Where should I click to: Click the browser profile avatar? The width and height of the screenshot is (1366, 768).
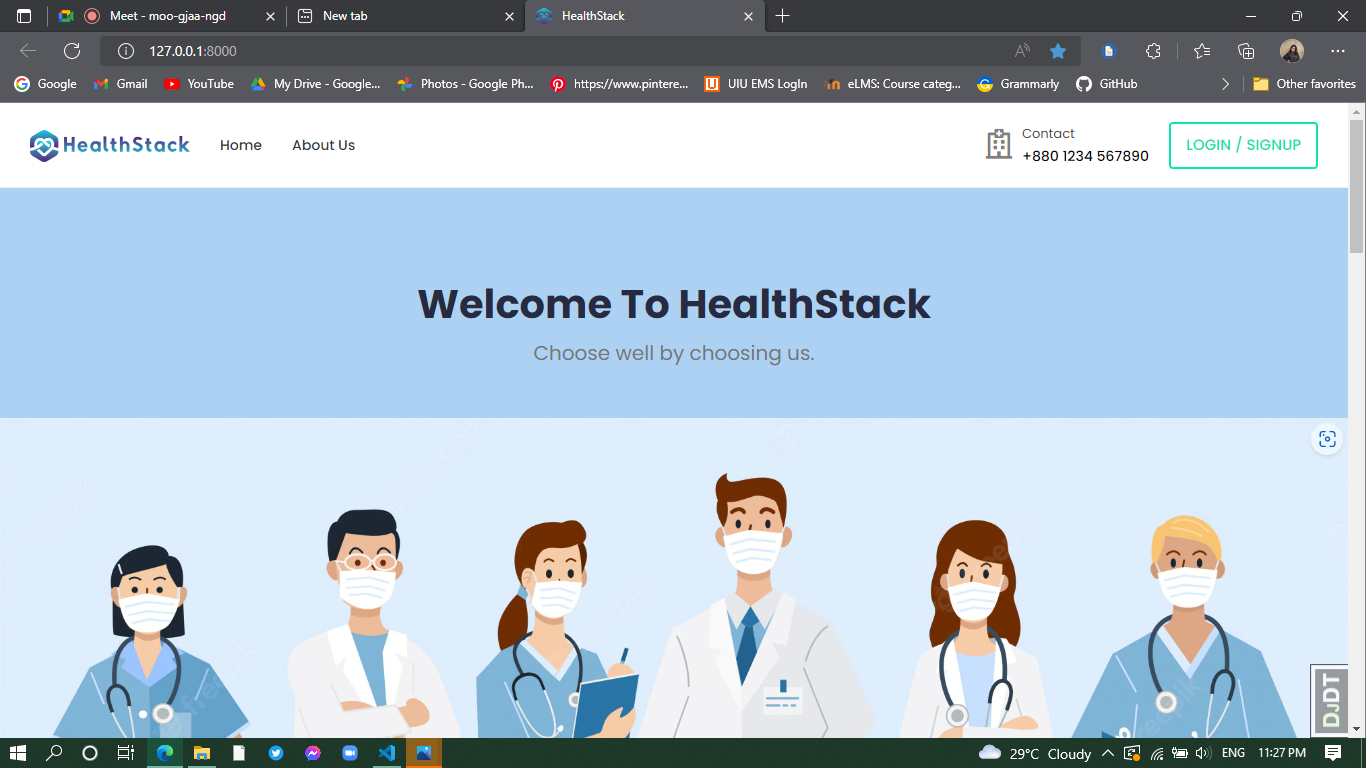(x=1292, y=50)
